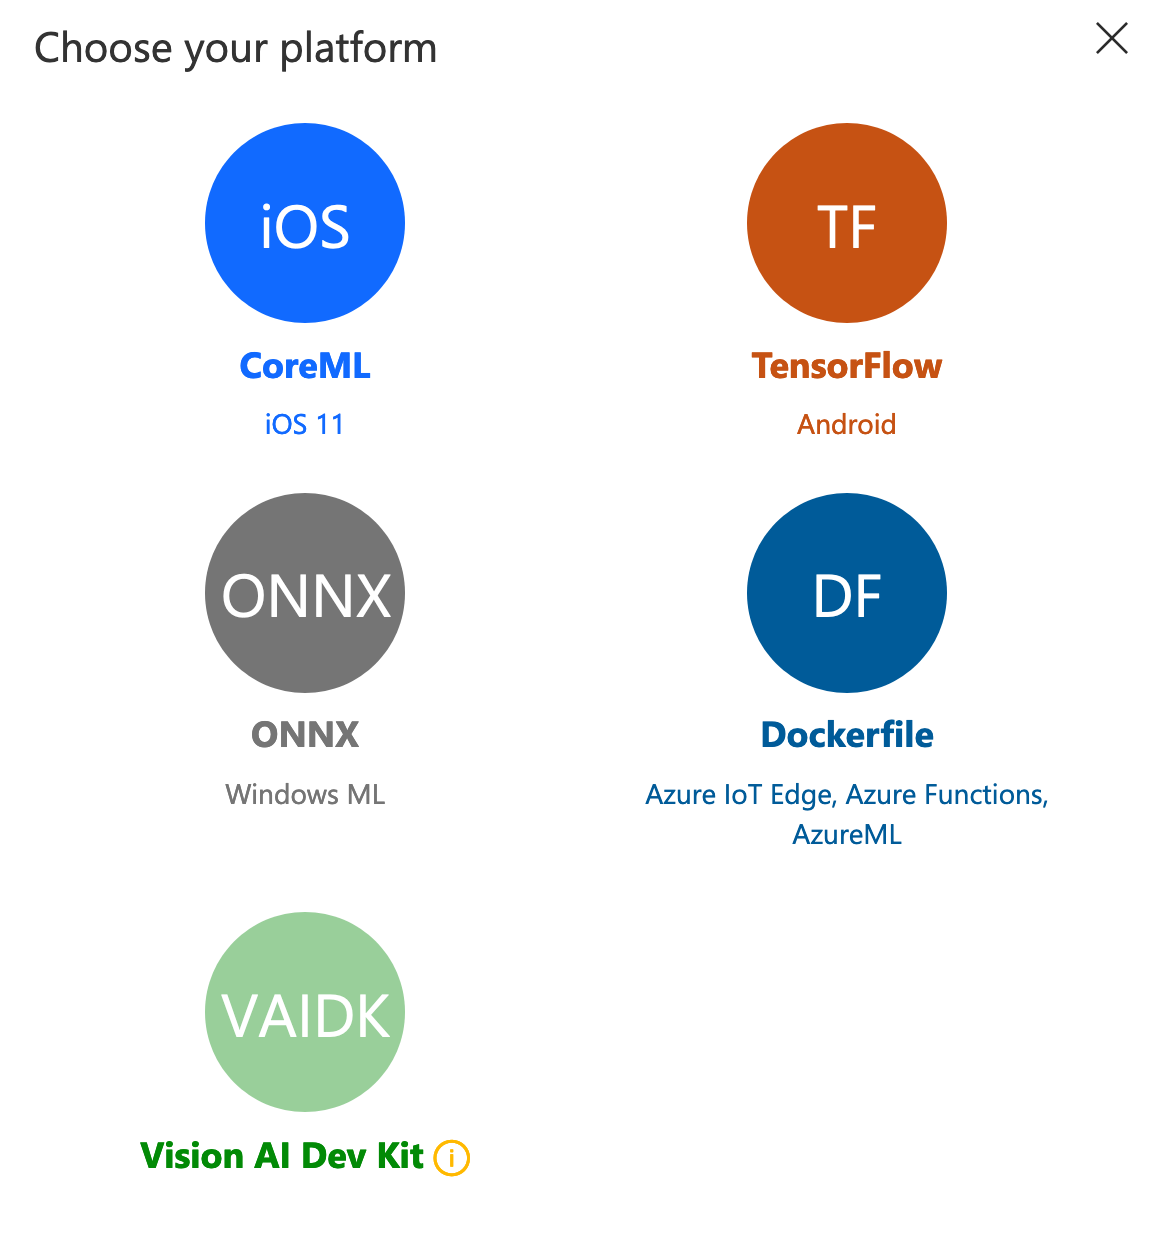The image size is (1158, 1240).
Task: Click the Choose your platform heading
Action: coord(236,48)
